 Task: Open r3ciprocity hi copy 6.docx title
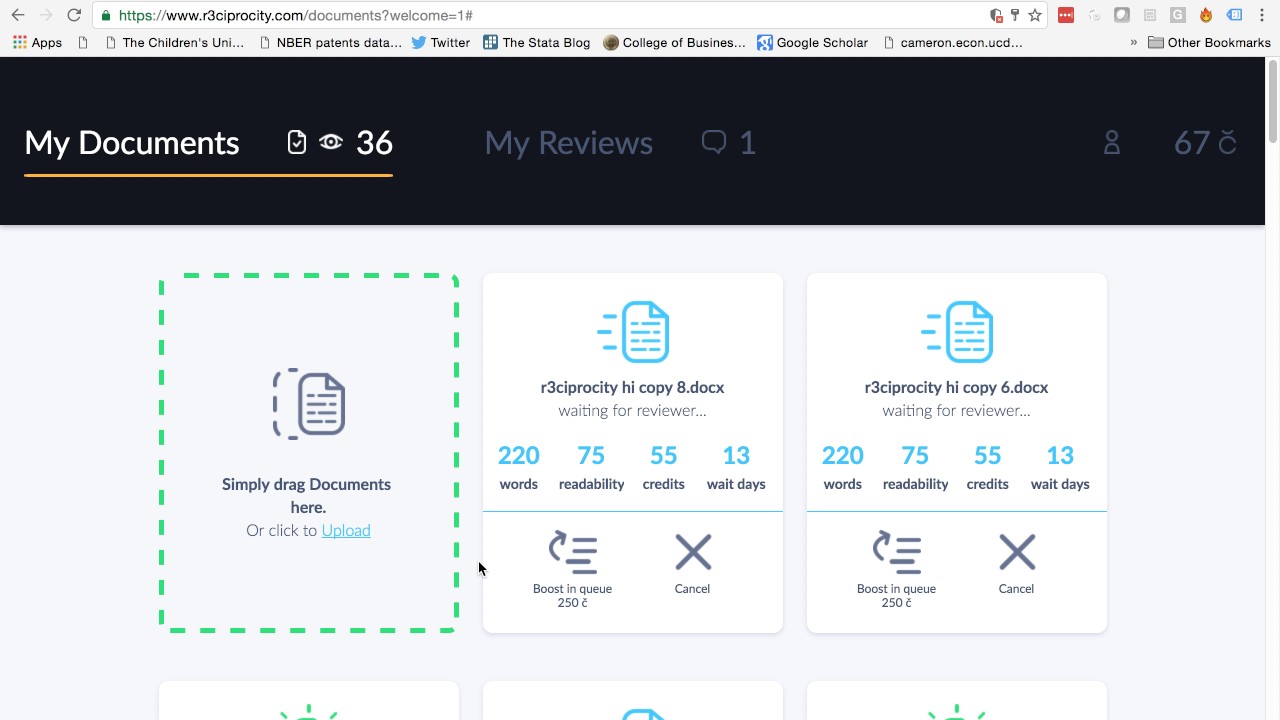(x=956, y=387)
